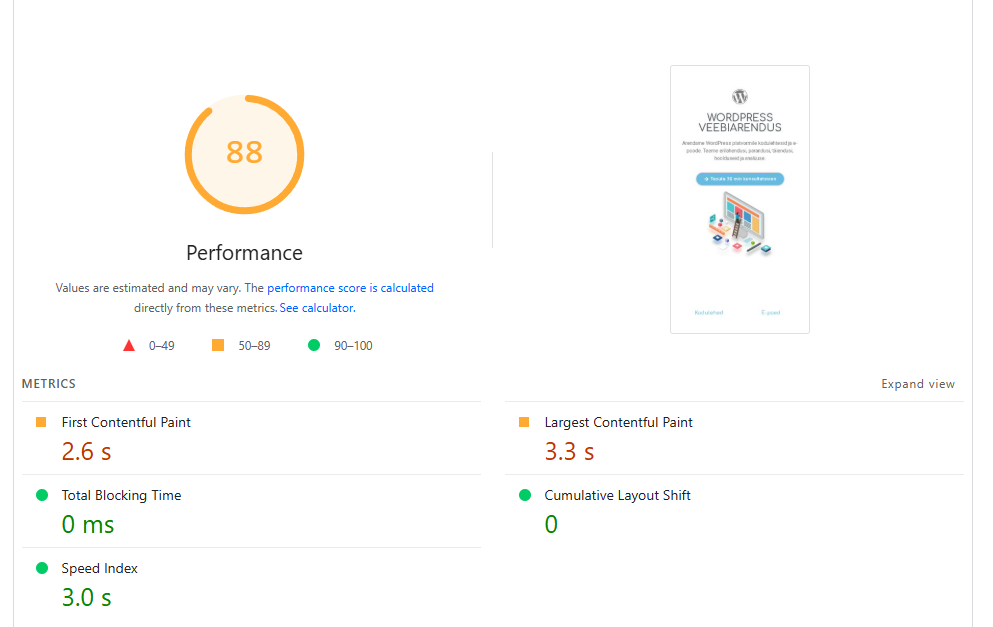
Task: Click the WordPress logo in the page preview
Action: (x=740, y=97)
